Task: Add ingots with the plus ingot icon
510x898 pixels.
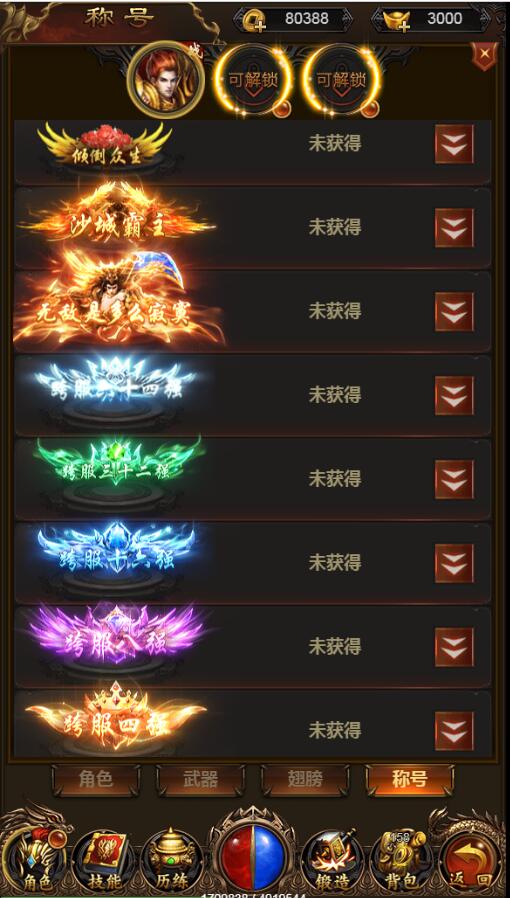Action: tap(397, 21)
